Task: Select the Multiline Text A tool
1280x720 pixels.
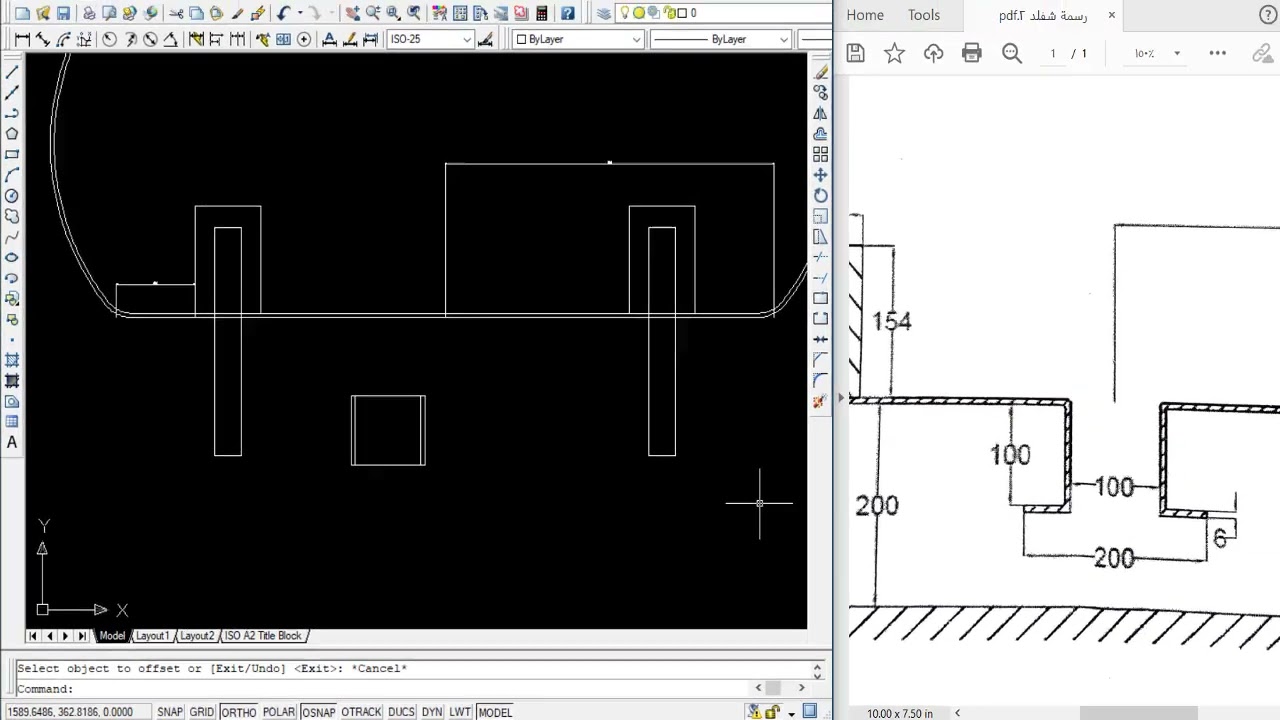Action: coord(12,442)
